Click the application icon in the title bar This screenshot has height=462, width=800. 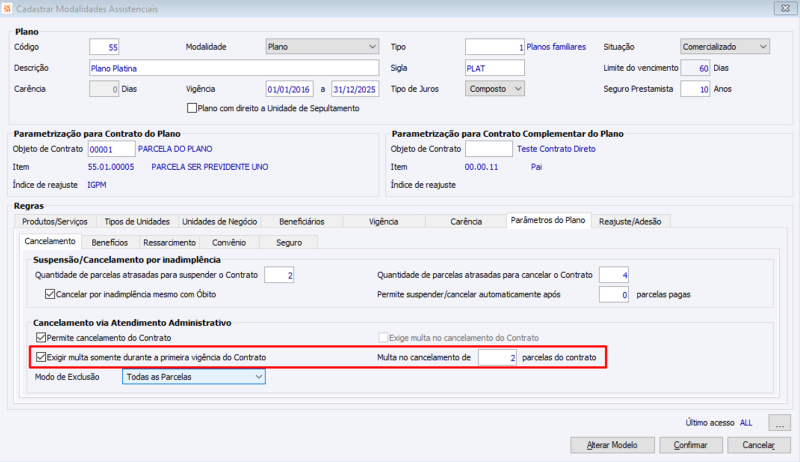click(x=7, y=9)
